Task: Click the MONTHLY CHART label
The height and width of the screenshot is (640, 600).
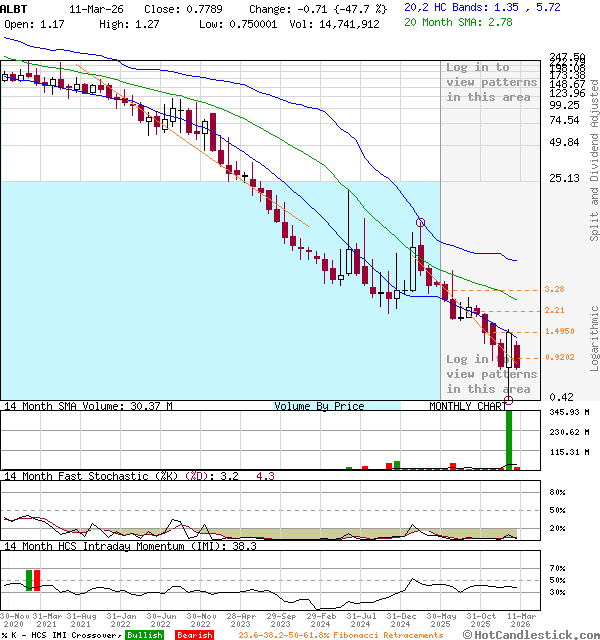Action: (468, 406)
